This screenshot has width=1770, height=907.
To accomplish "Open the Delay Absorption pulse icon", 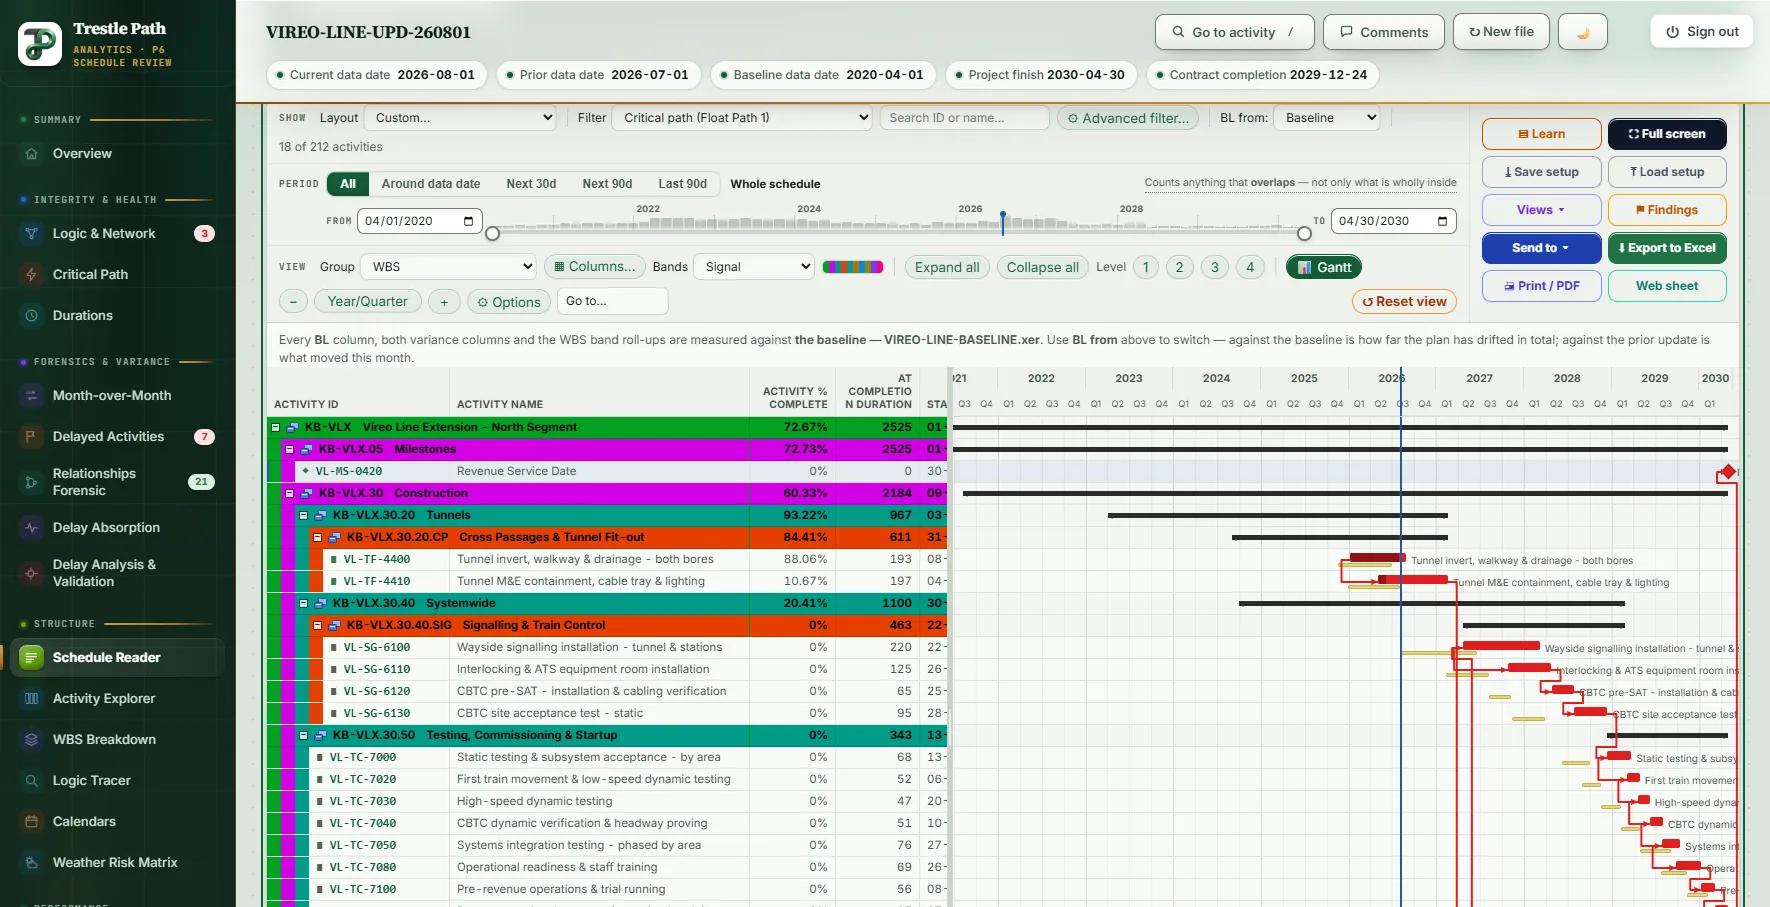I will (x=32, y=528).
